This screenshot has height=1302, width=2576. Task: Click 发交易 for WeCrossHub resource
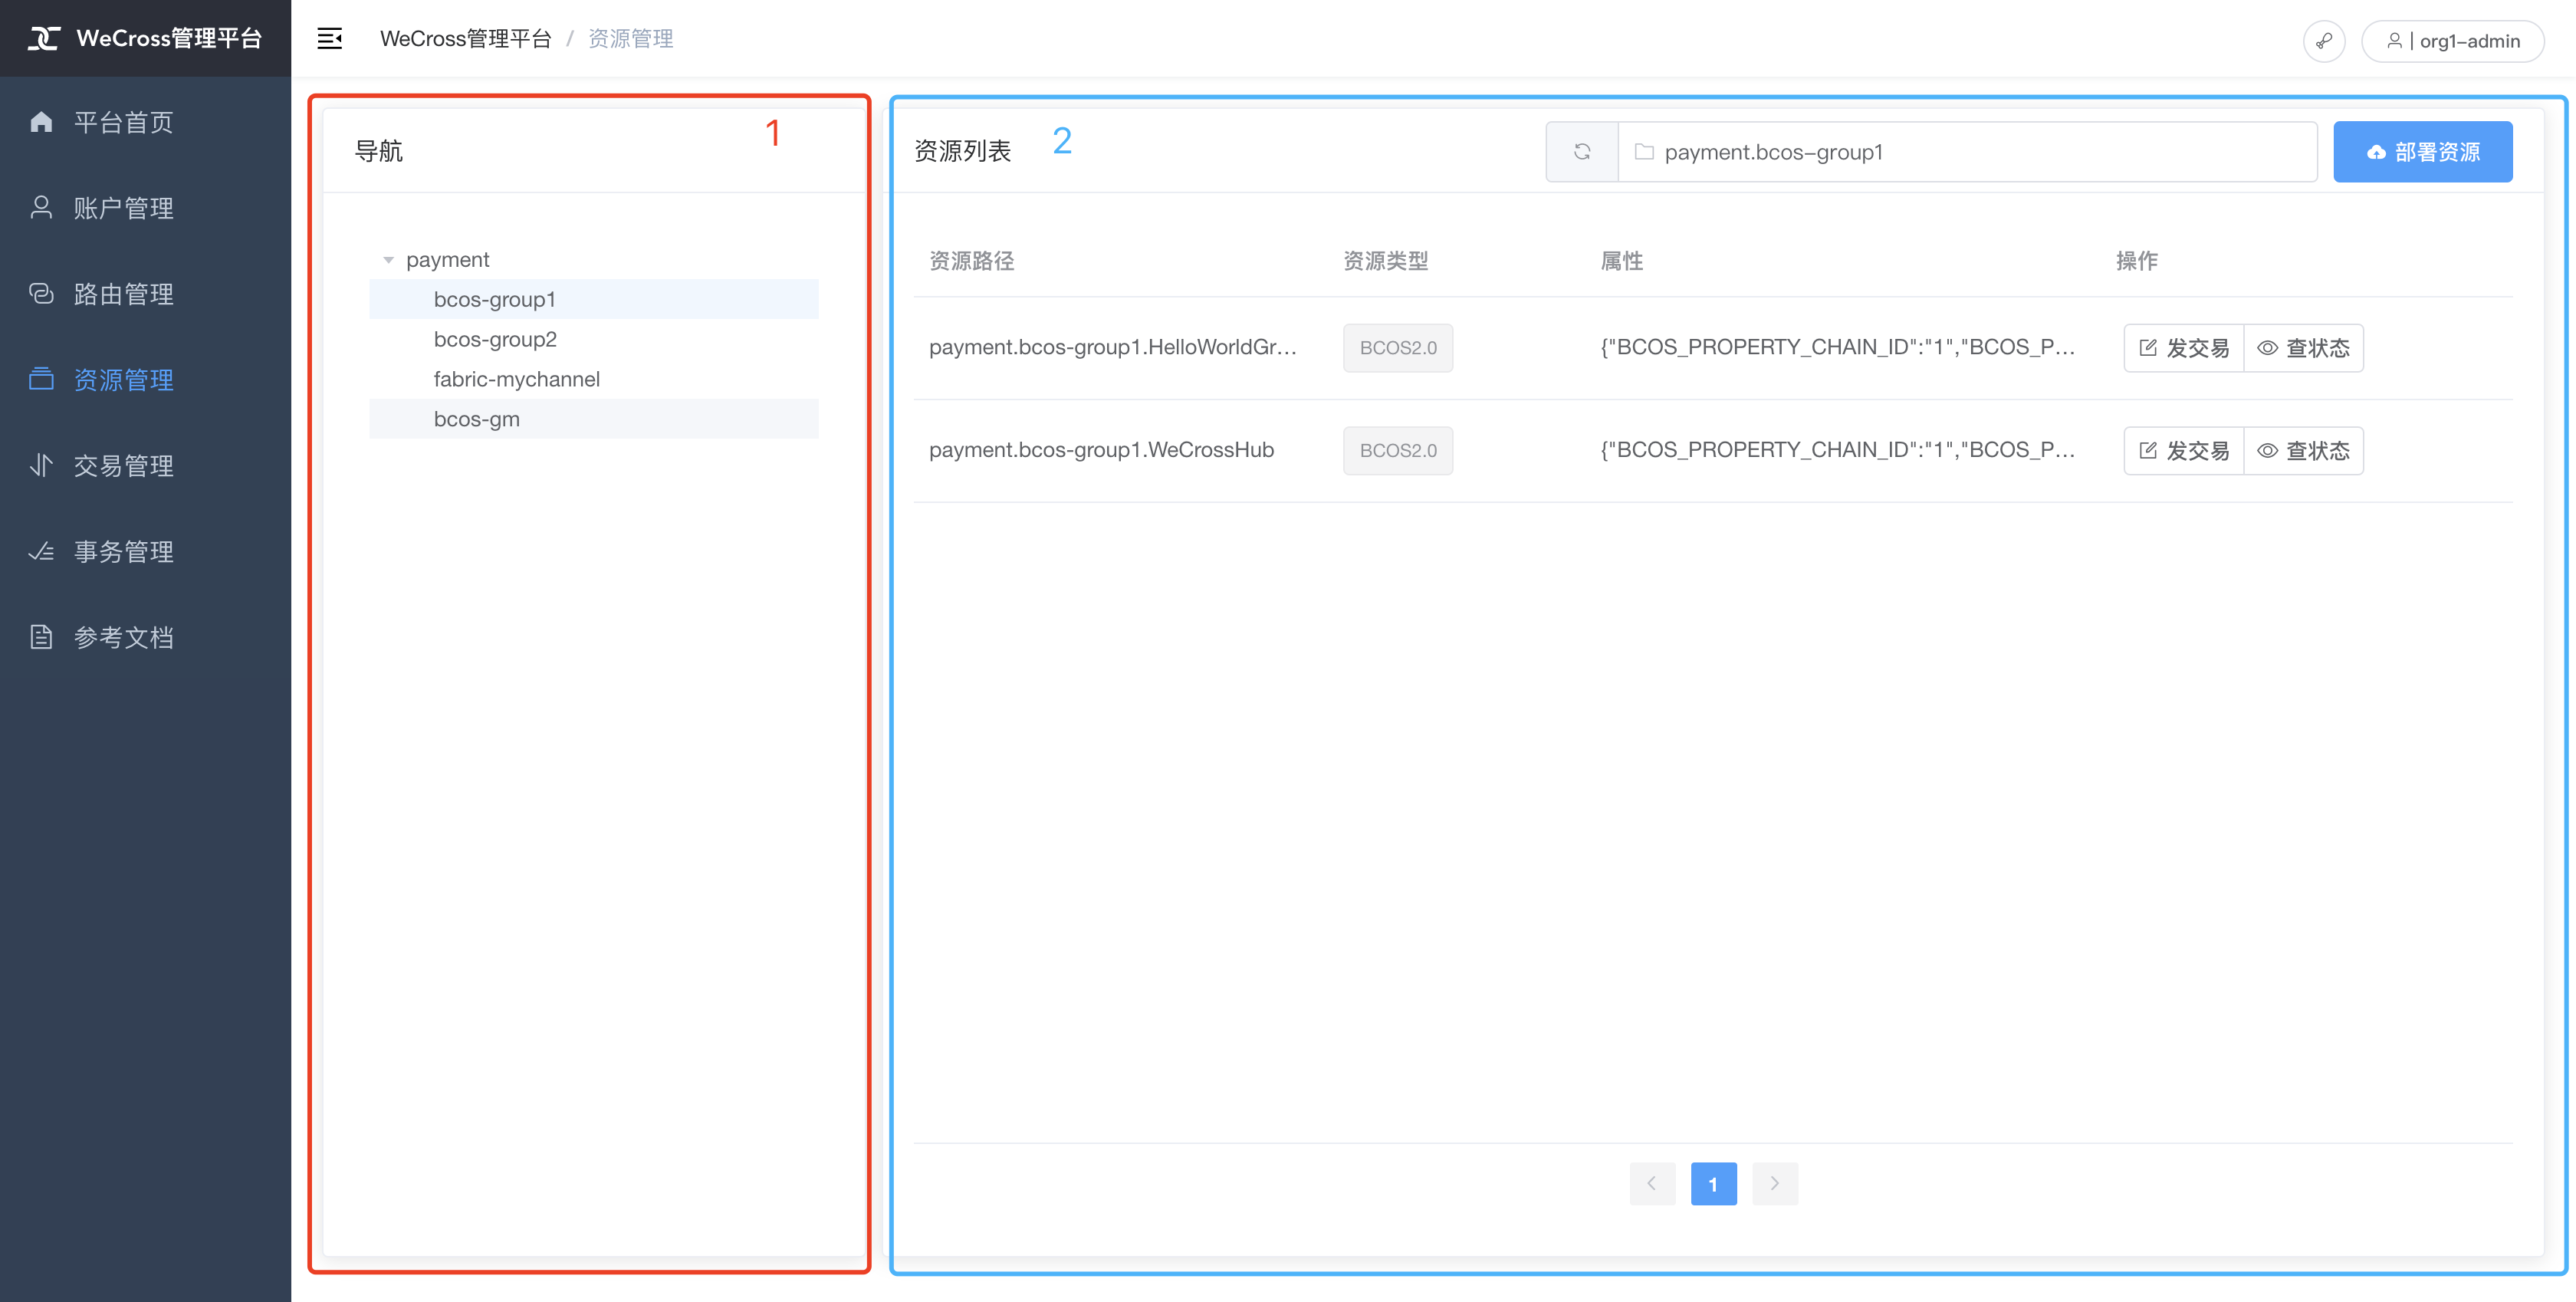[x=2184, y=451]
